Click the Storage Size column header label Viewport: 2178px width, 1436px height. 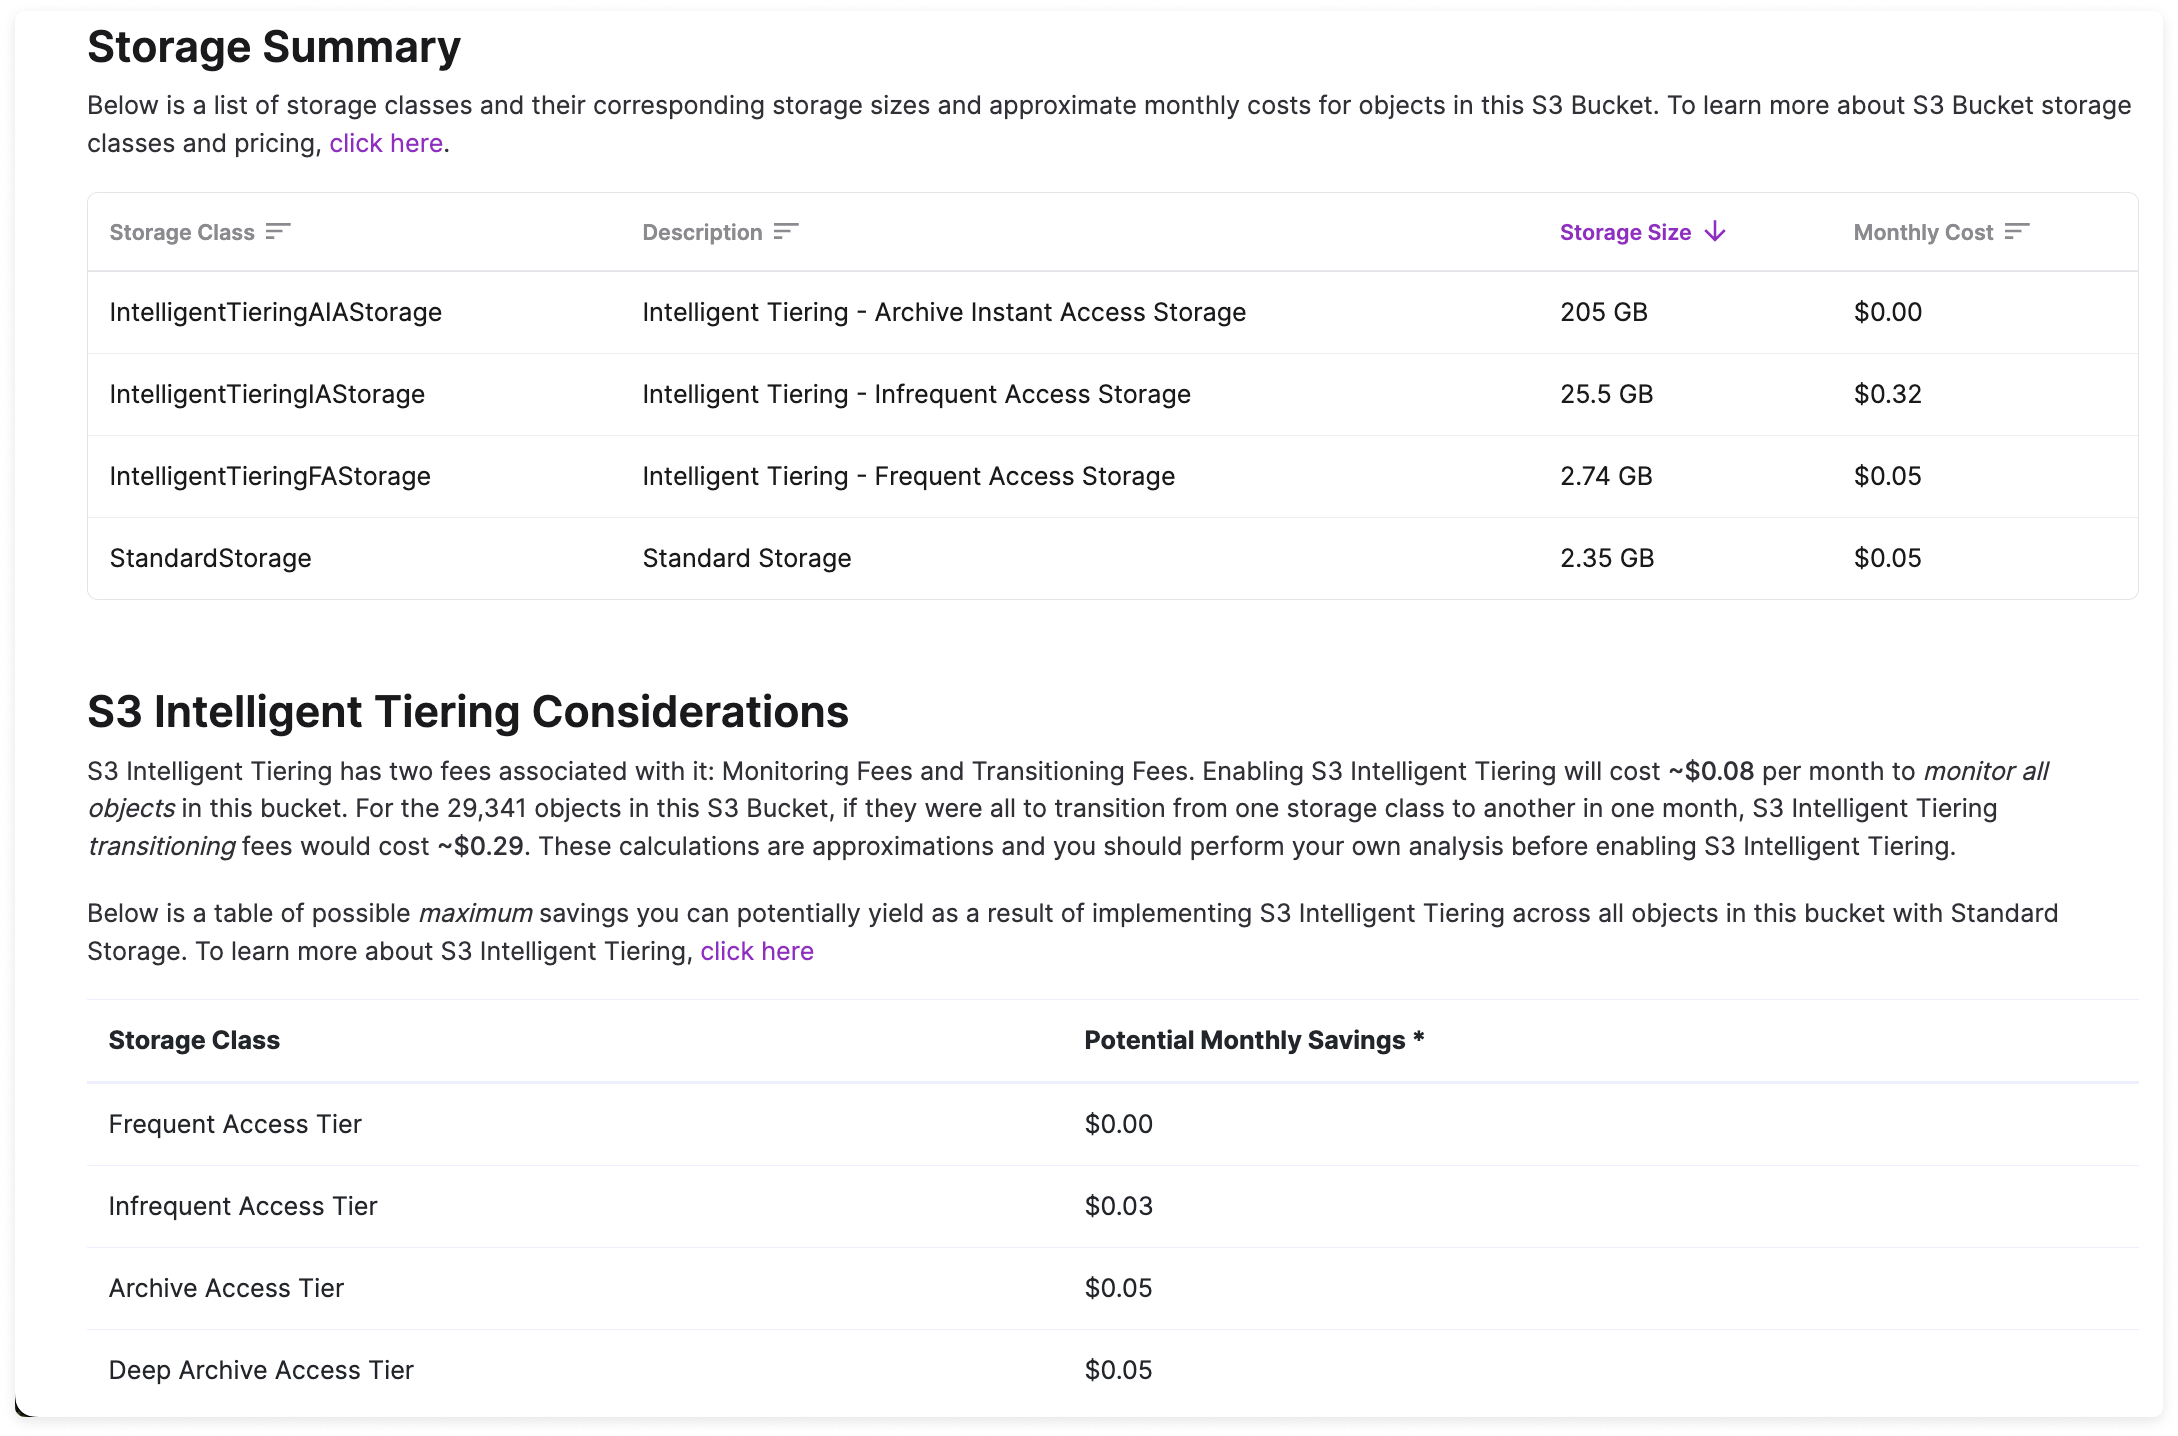coord(1625,232)
